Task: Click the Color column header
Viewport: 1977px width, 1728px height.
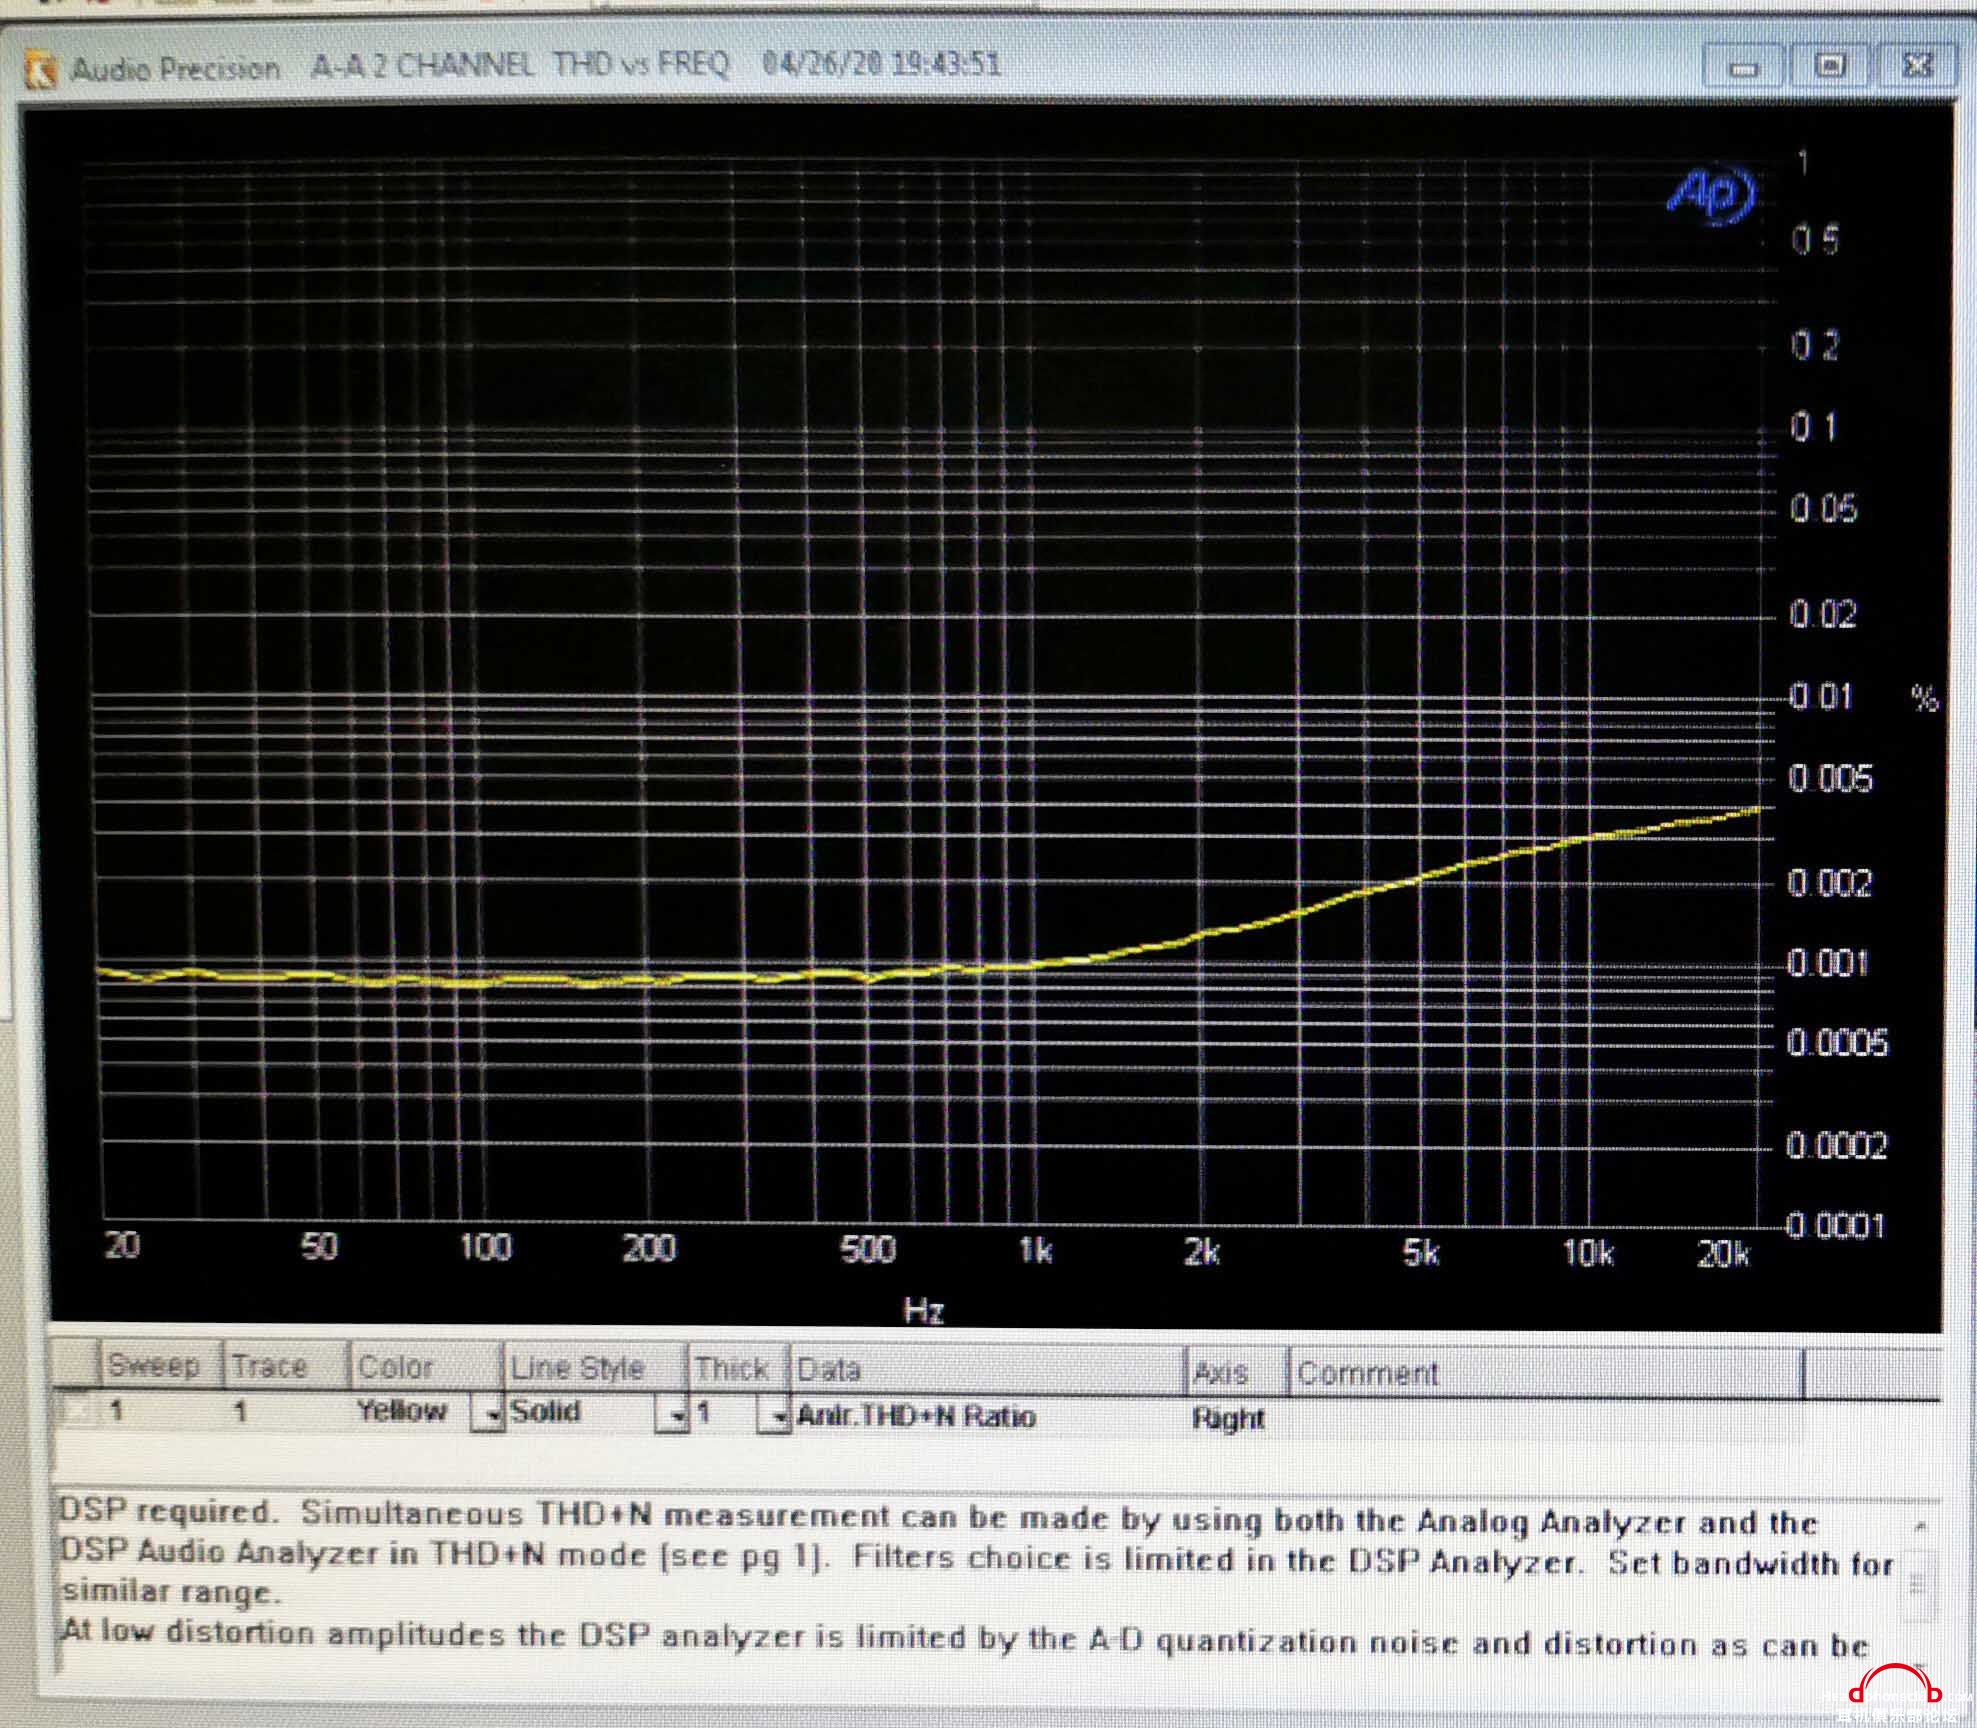Action: pos(424,1367)
